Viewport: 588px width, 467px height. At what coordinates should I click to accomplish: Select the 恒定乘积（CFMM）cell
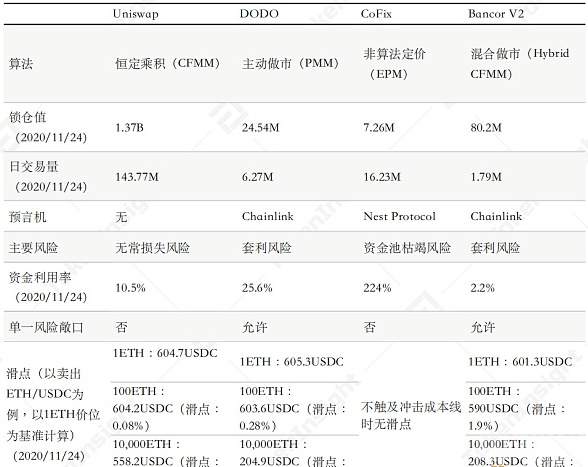click(167, 63)
